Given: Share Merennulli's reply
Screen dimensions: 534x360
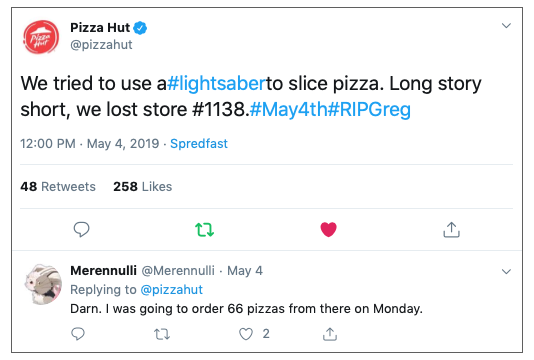Looking at the screenshot, I should click(x=330, y=334).
